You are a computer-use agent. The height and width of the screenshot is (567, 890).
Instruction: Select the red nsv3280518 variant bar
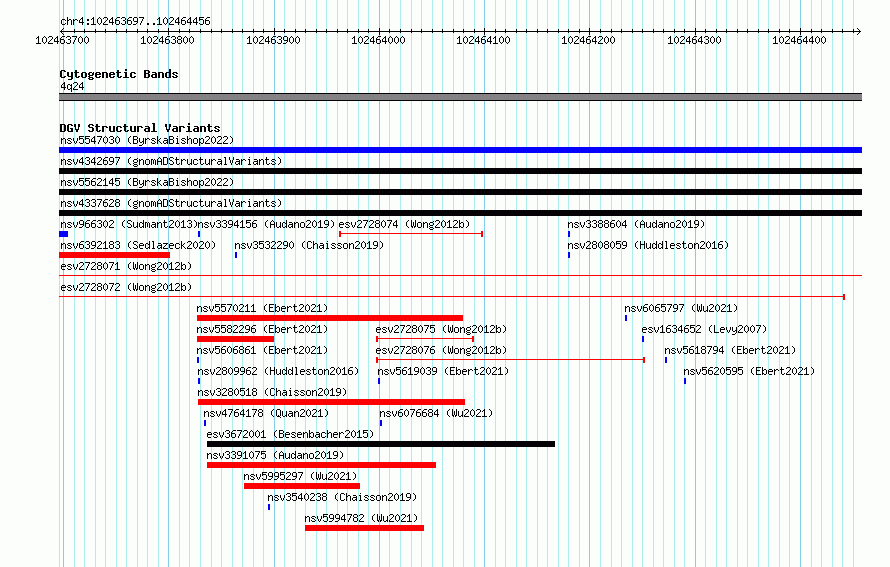331,402
